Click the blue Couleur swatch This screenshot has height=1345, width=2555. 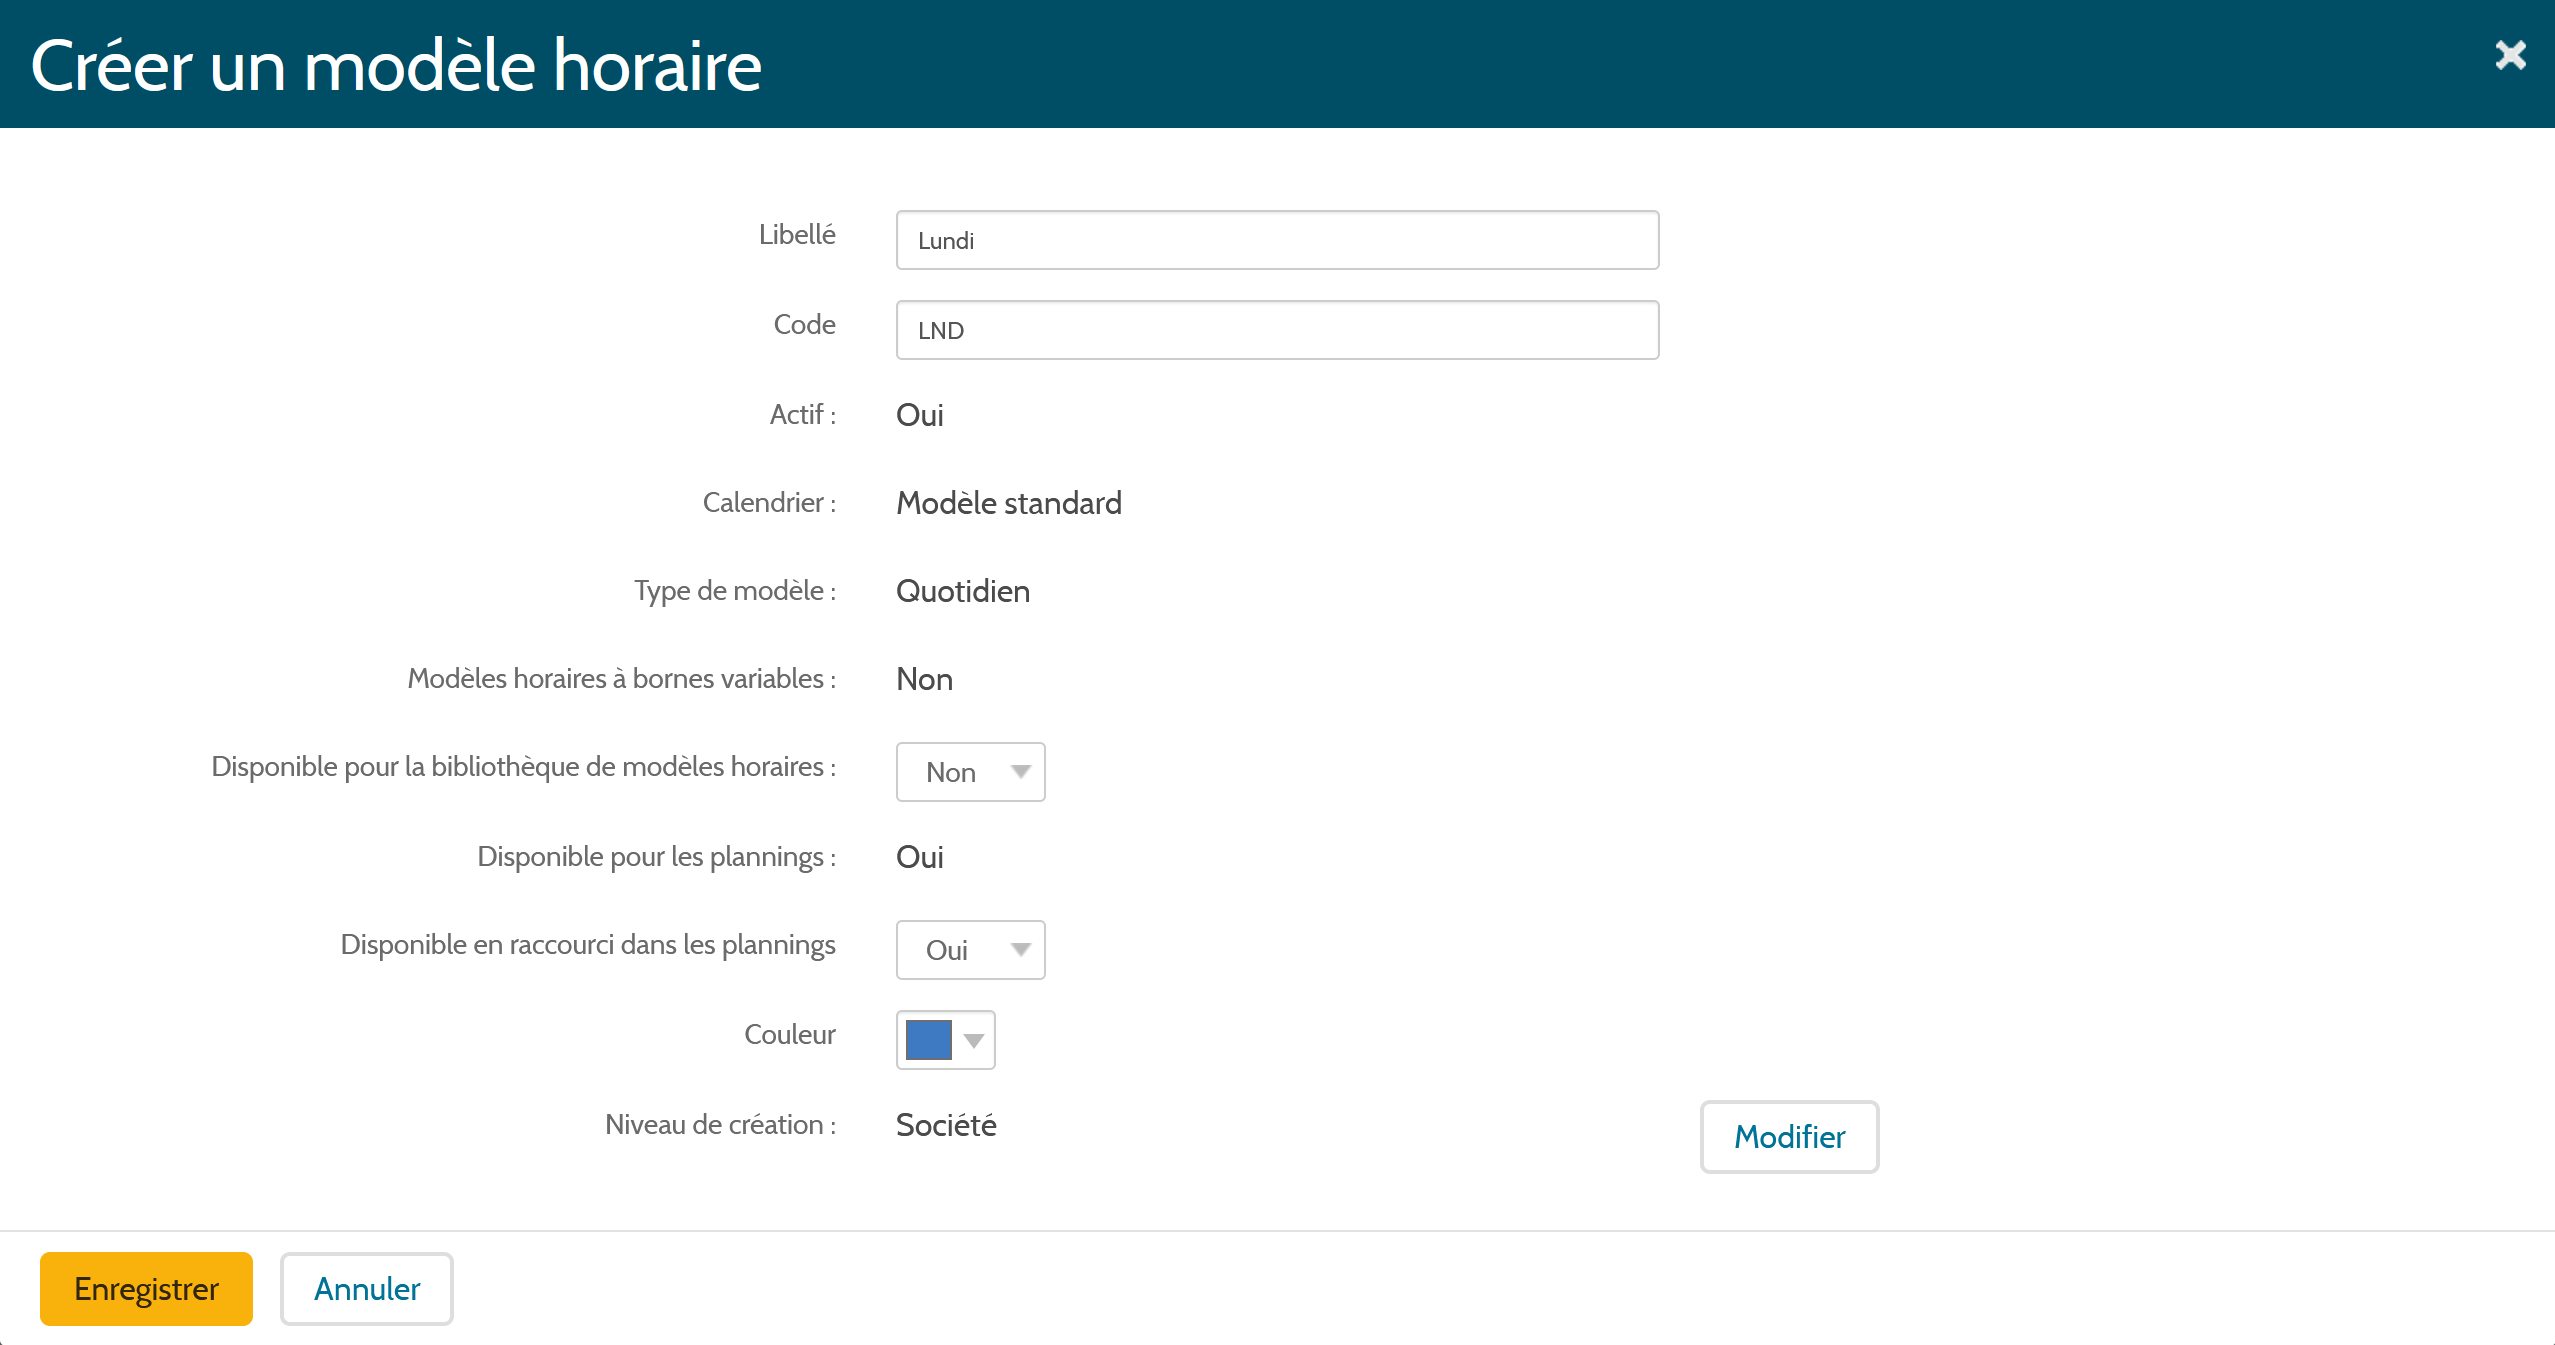[x=928, y=1040]
